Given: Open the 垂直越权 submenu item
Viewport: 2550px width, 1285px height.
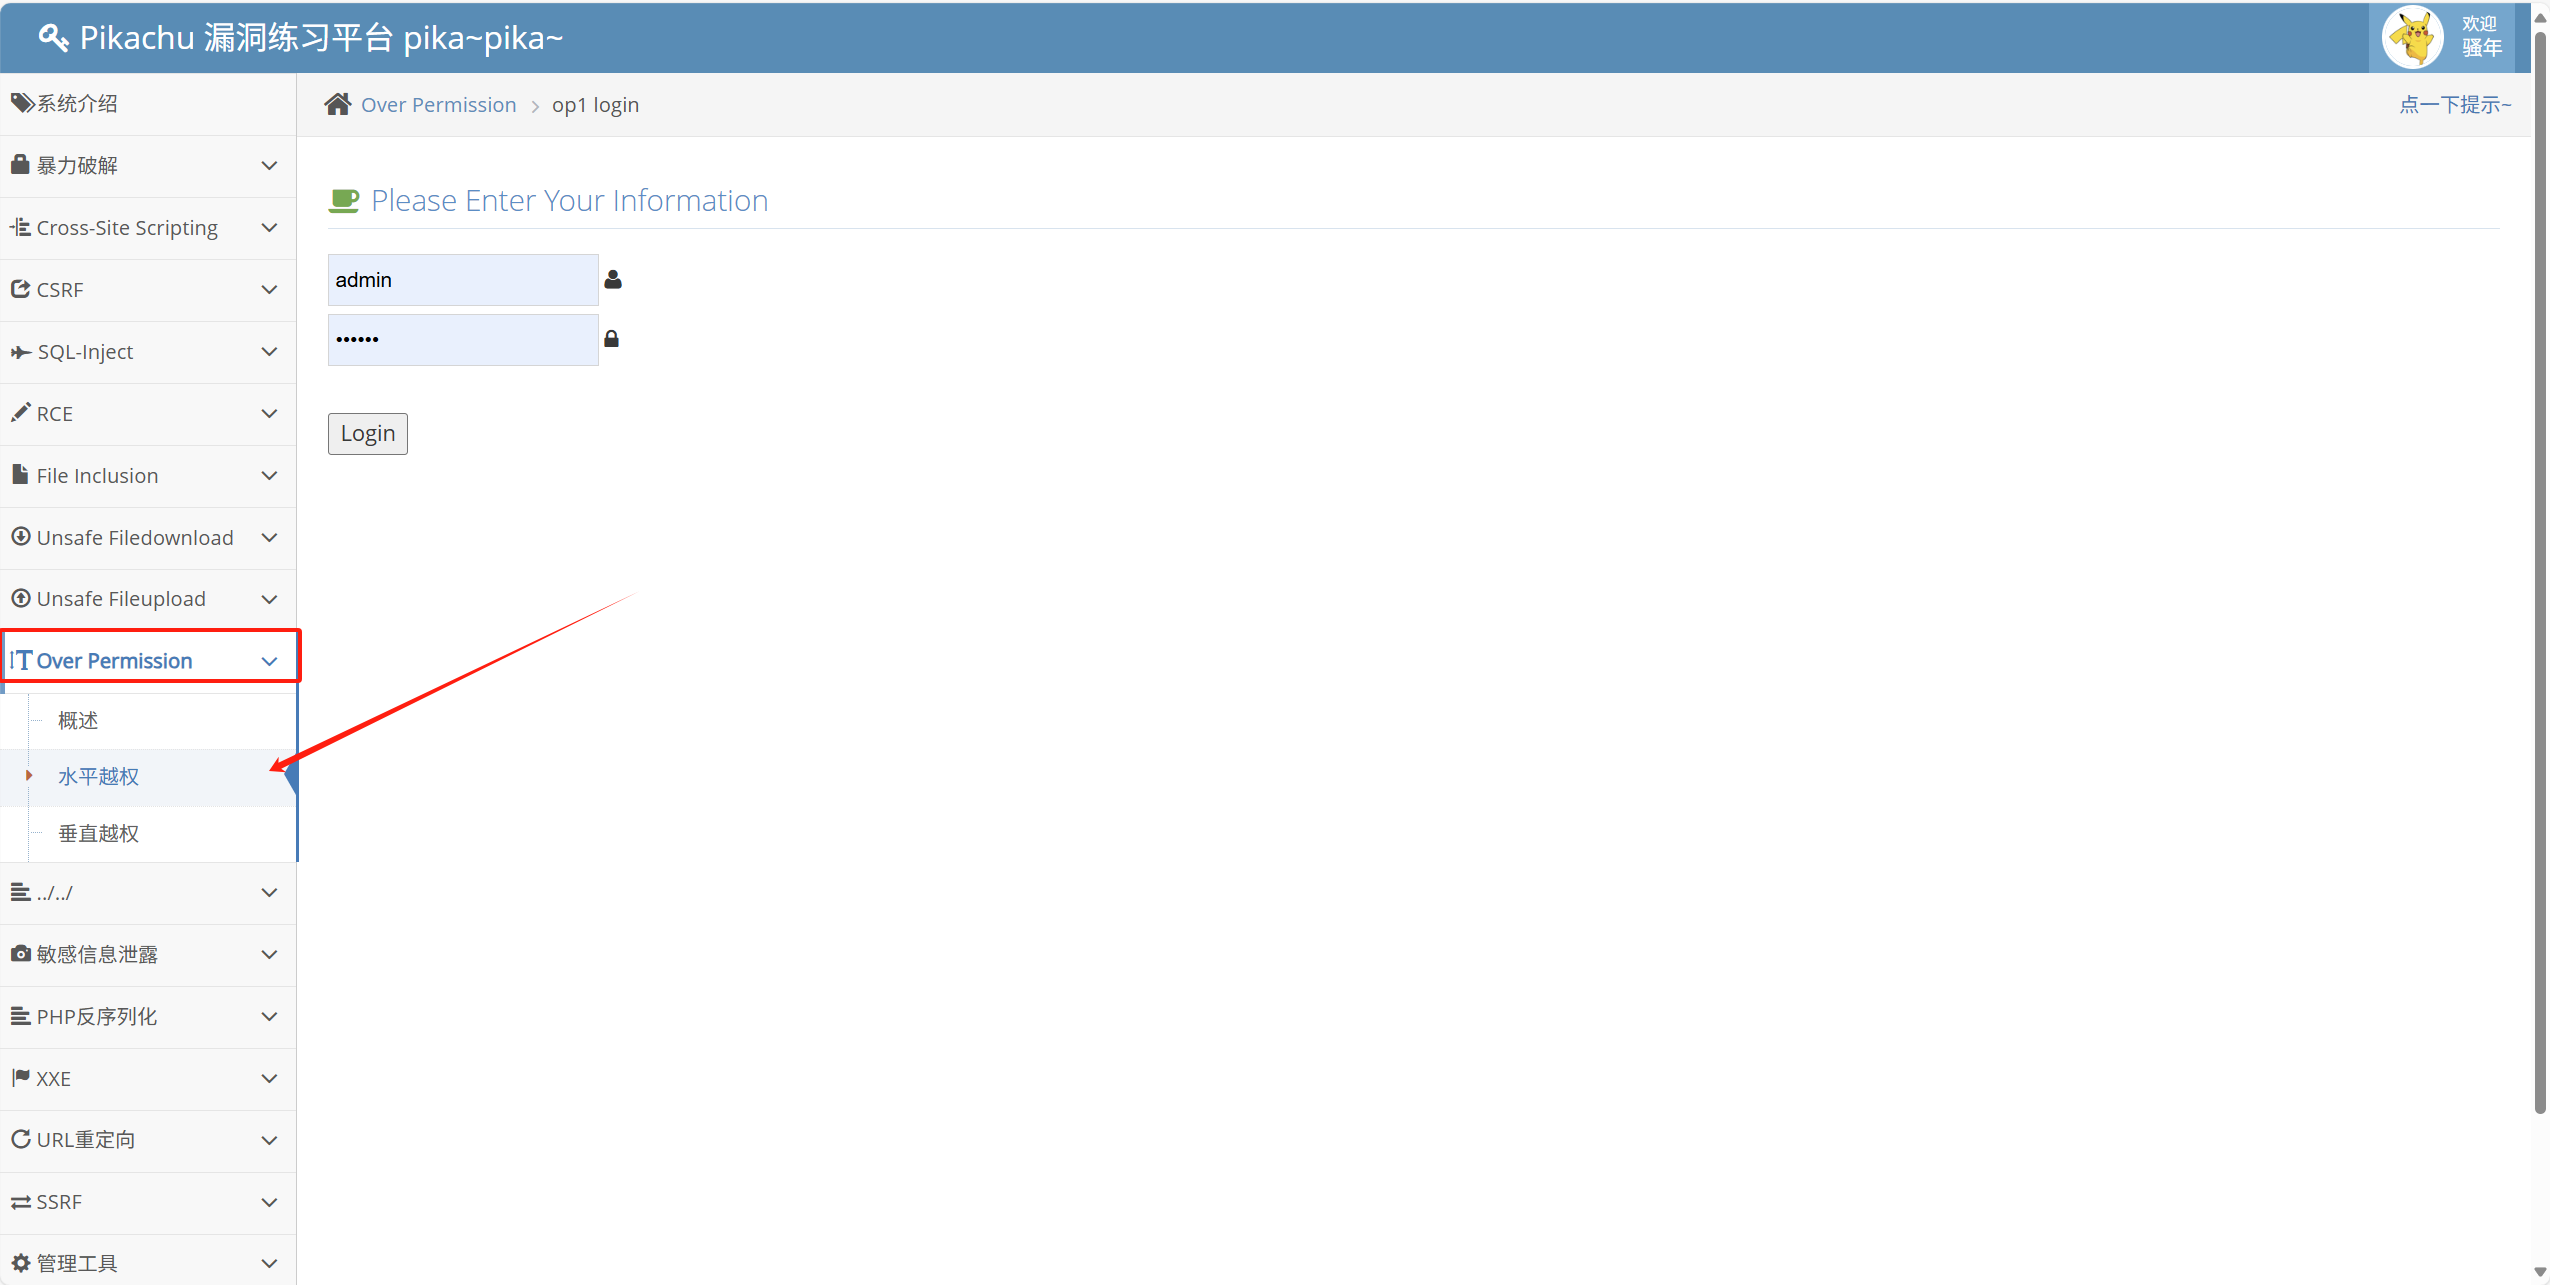Looking at the screenshot, I should 98,833.
